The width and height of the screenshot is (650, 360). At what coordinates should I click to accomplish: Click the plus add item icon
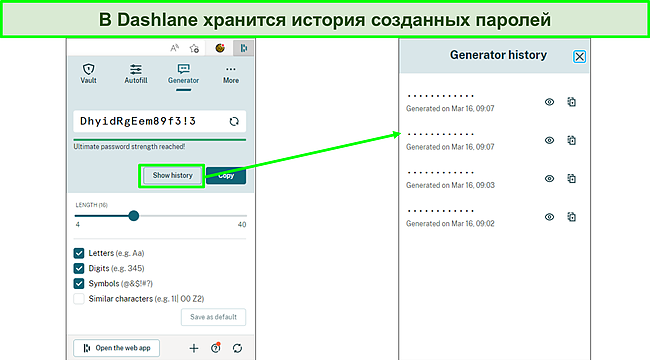[x=194, y=348]
